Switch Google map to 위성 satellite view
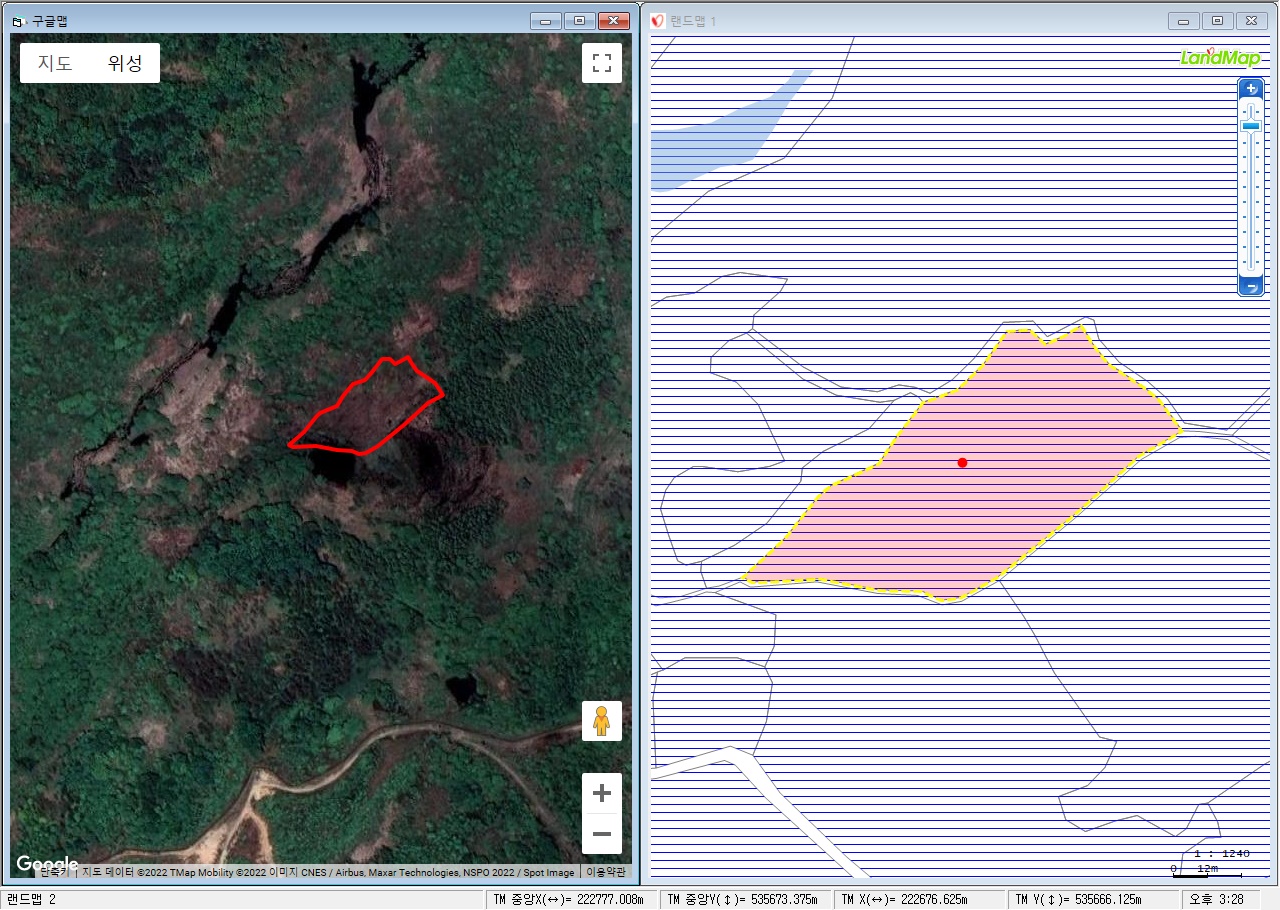The height and width of the screenshot is (910, 1280). coord(125,63)
